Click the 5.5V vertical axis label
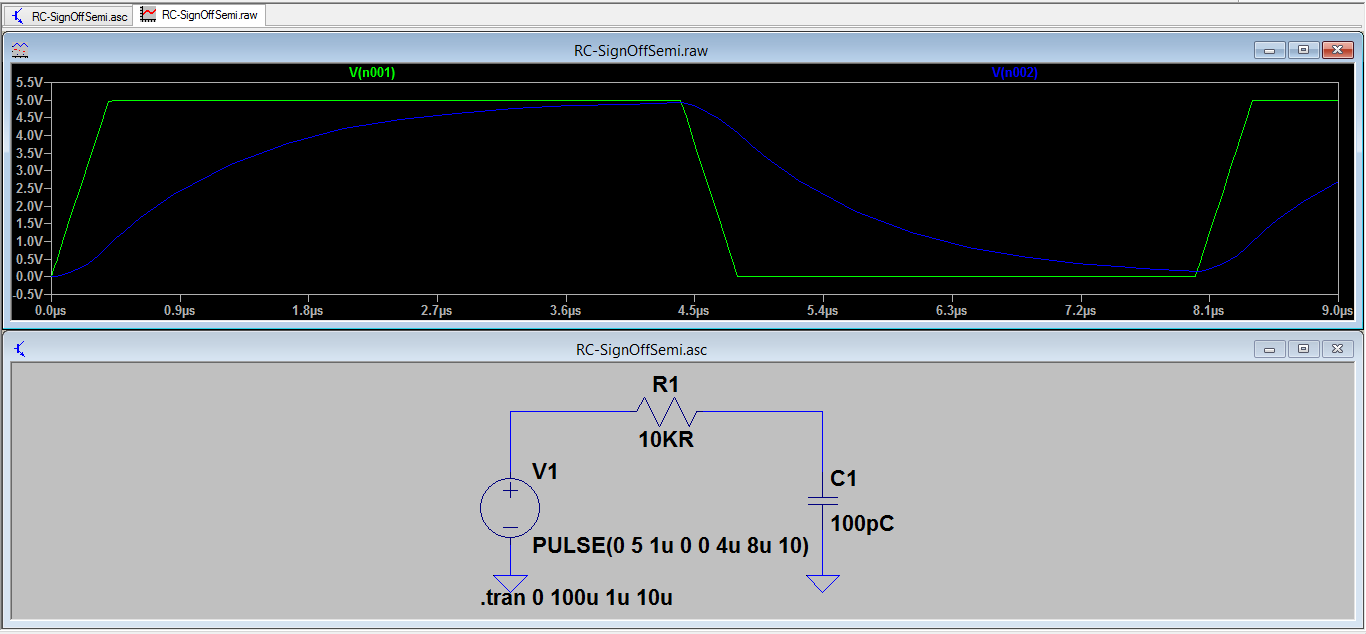 click(29, 82)
